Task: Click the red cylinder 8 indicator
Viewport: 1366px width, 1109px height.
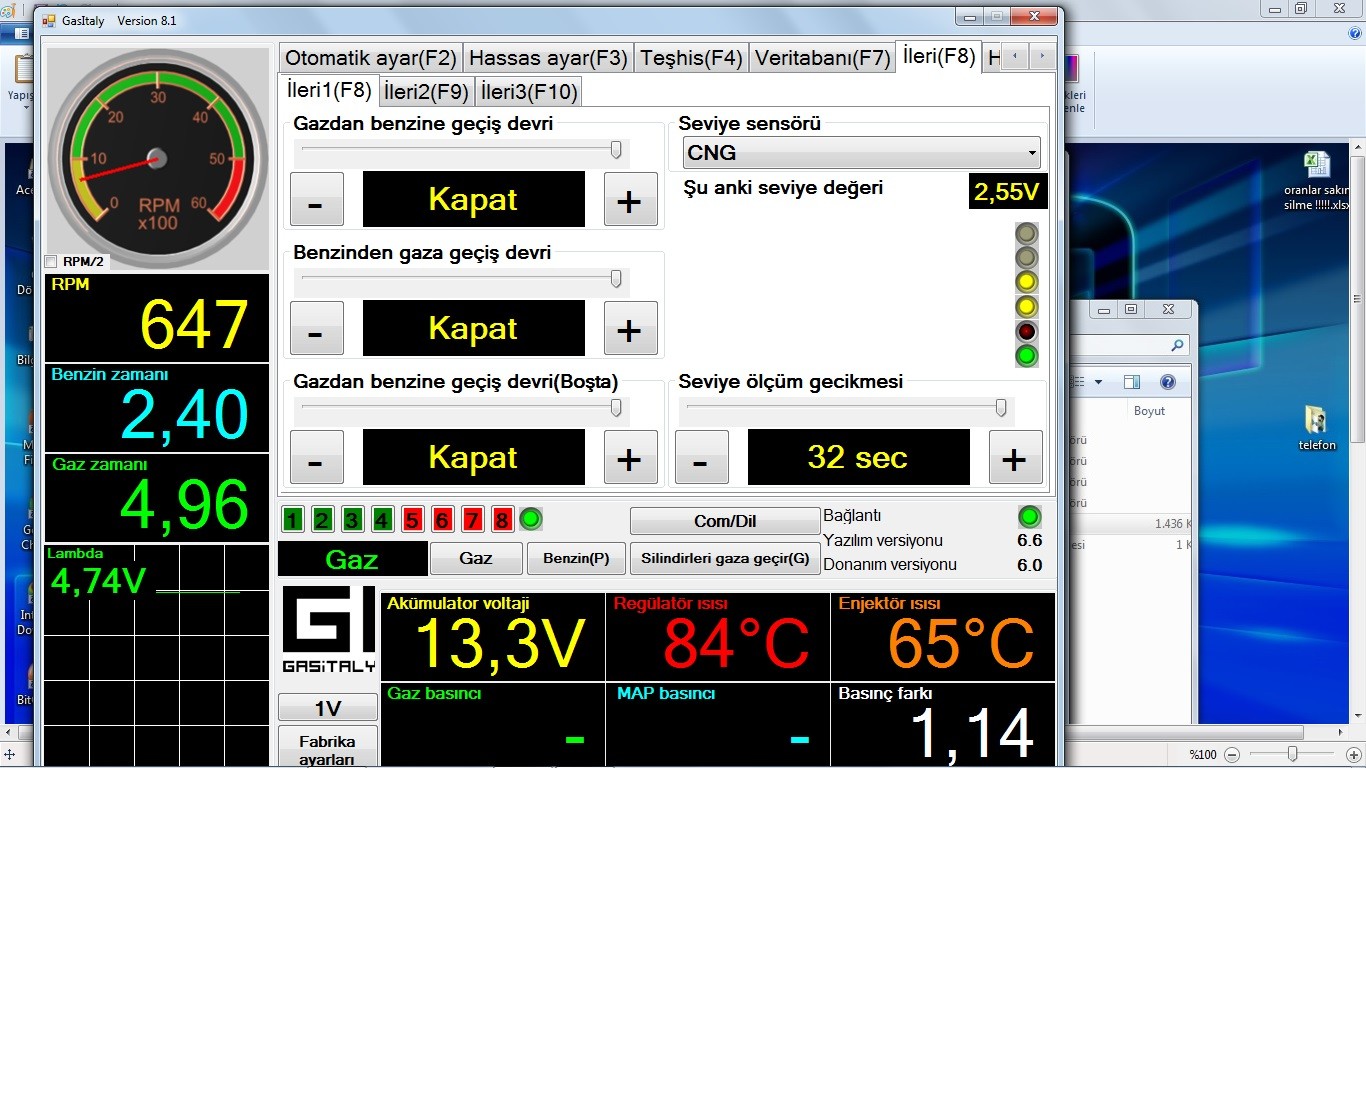Action: click(x=502, y=519)
